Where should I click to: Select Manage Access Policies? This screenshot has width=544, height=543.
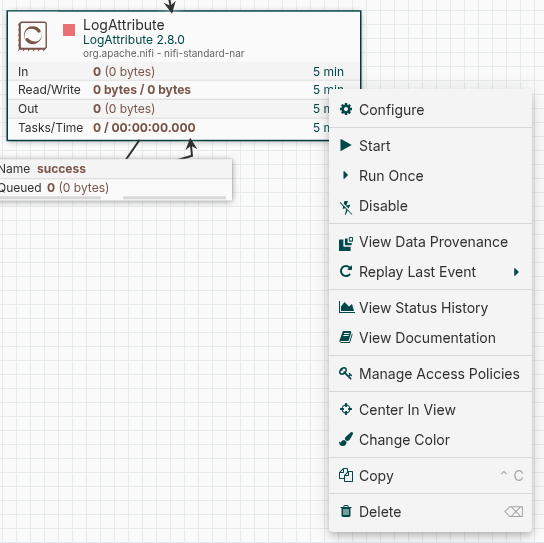pyautogui.click(x=430, y=374)
